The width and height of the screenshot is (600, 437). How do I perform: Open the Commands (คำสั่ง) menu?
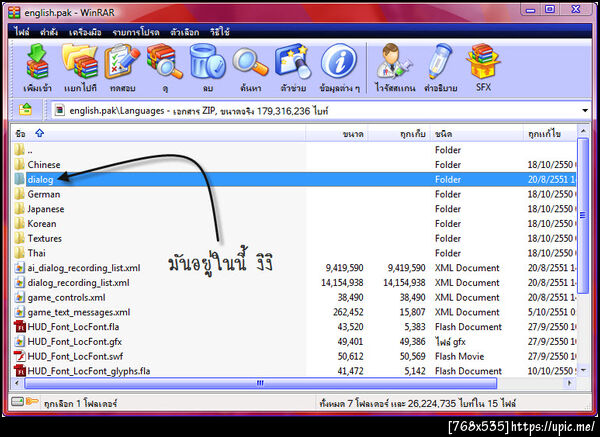pyautogui.click(x=49, y=32)
